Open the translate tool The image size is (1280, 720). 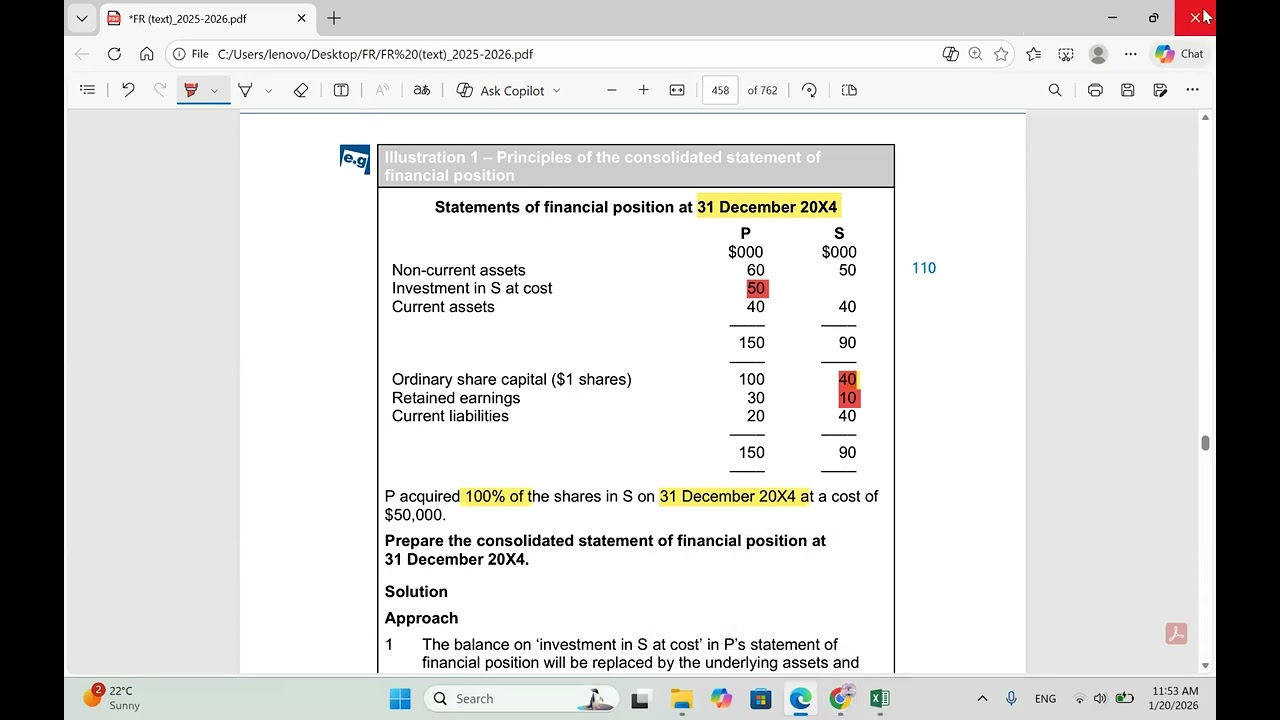tap(422, 90)
